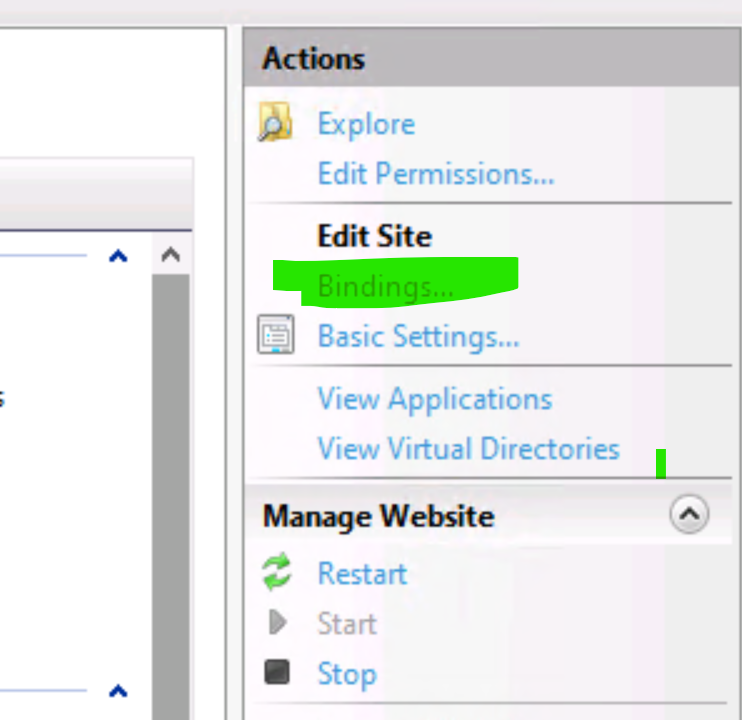This screenshot has height=720, width=742.
Task: Click the scrollbar up arrow
Action: tap(171, 255)
